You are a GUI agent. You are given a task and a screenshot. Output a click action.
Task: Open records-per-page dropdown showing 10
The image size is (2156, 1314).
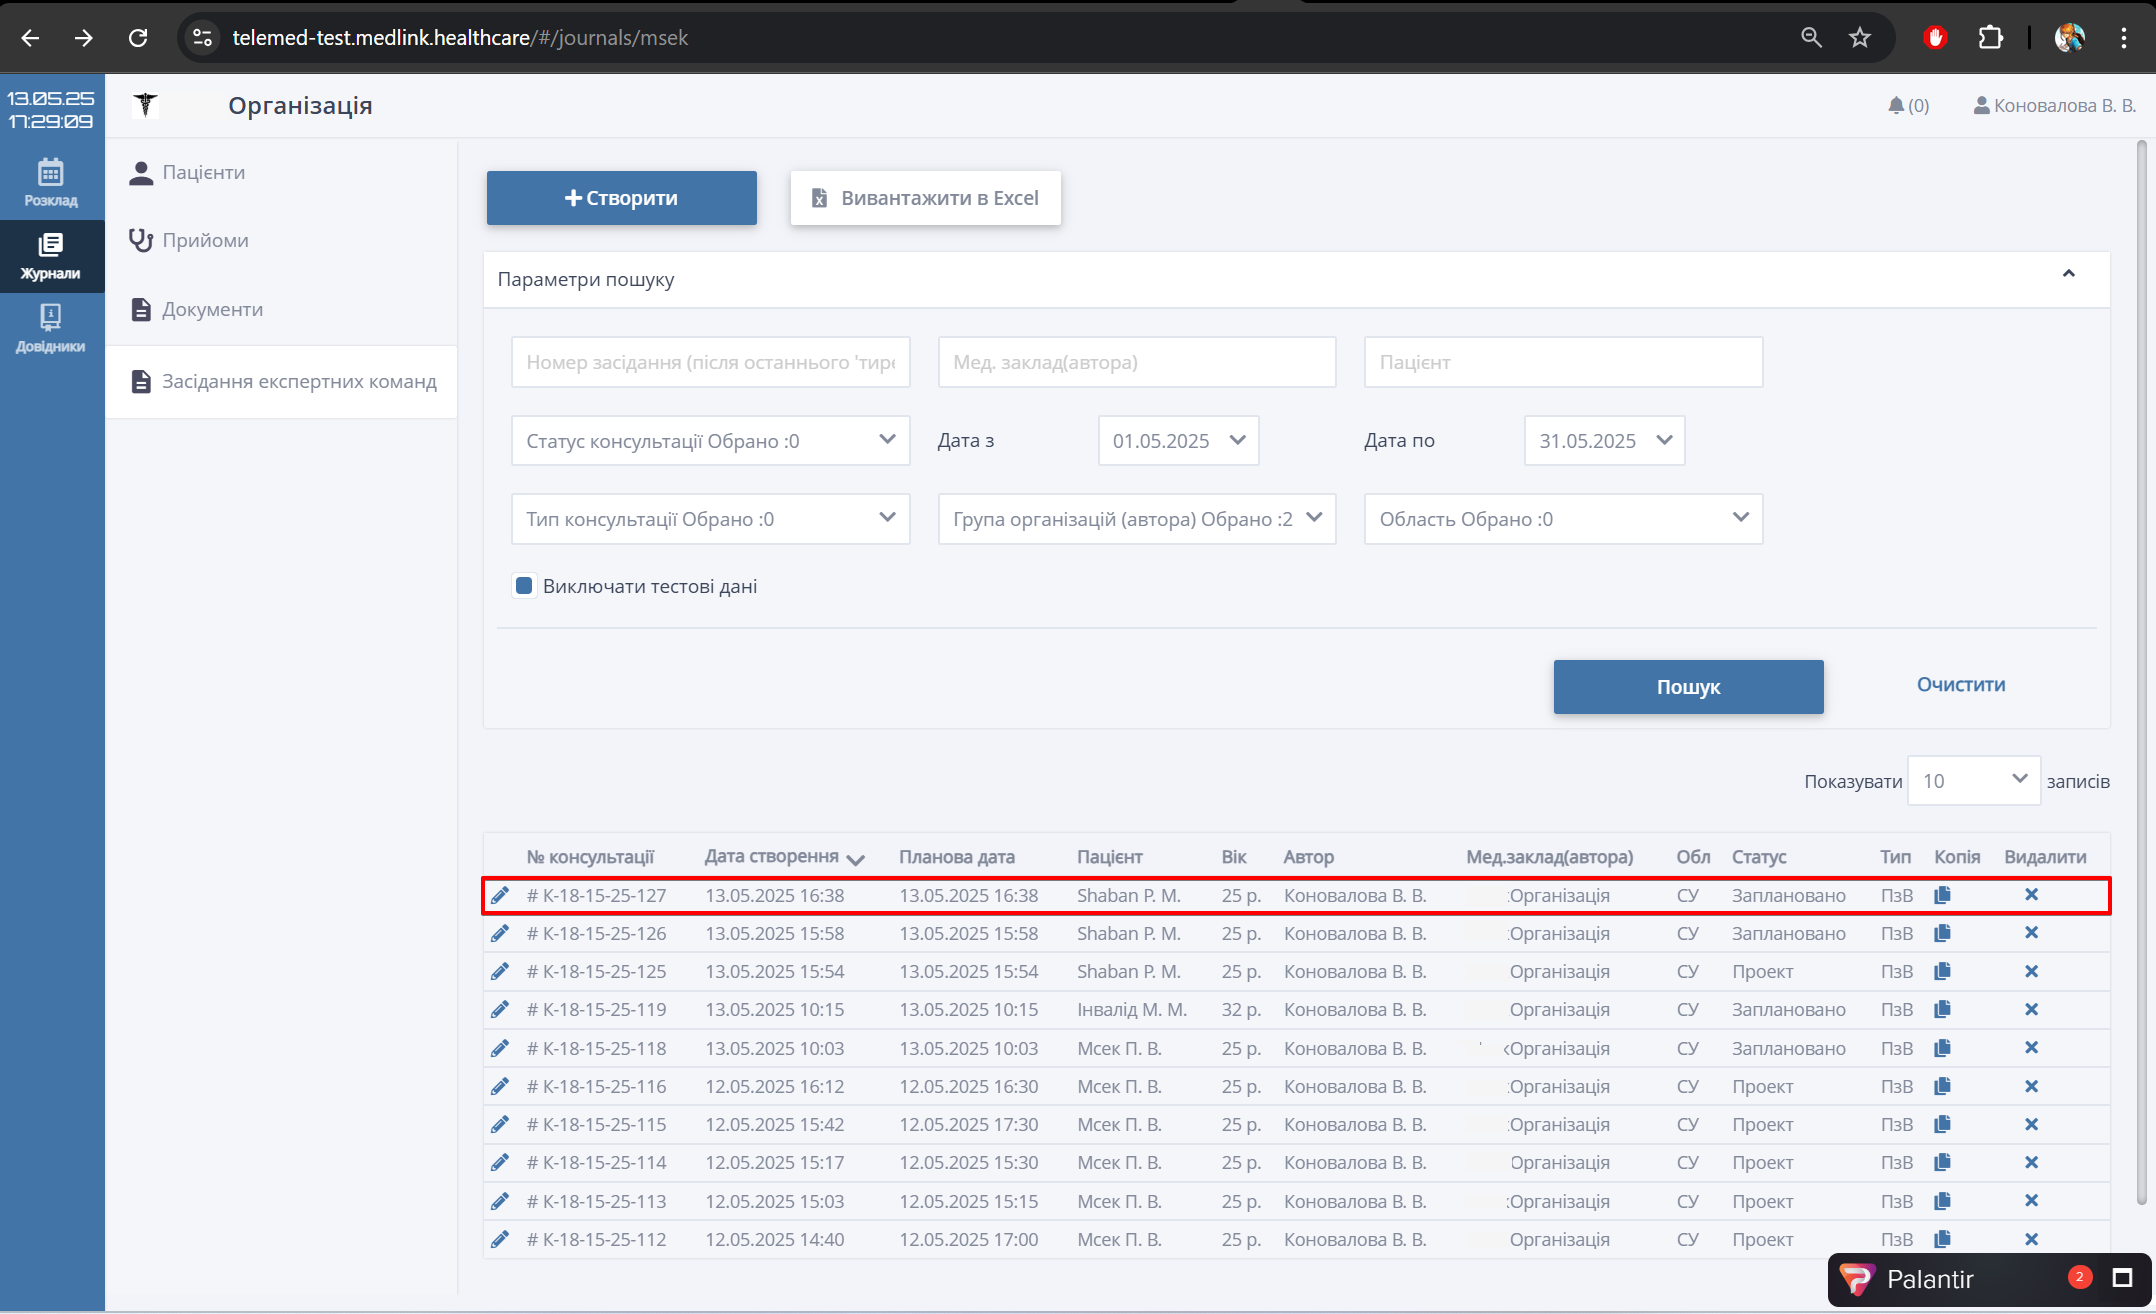tap(1973, 781)
